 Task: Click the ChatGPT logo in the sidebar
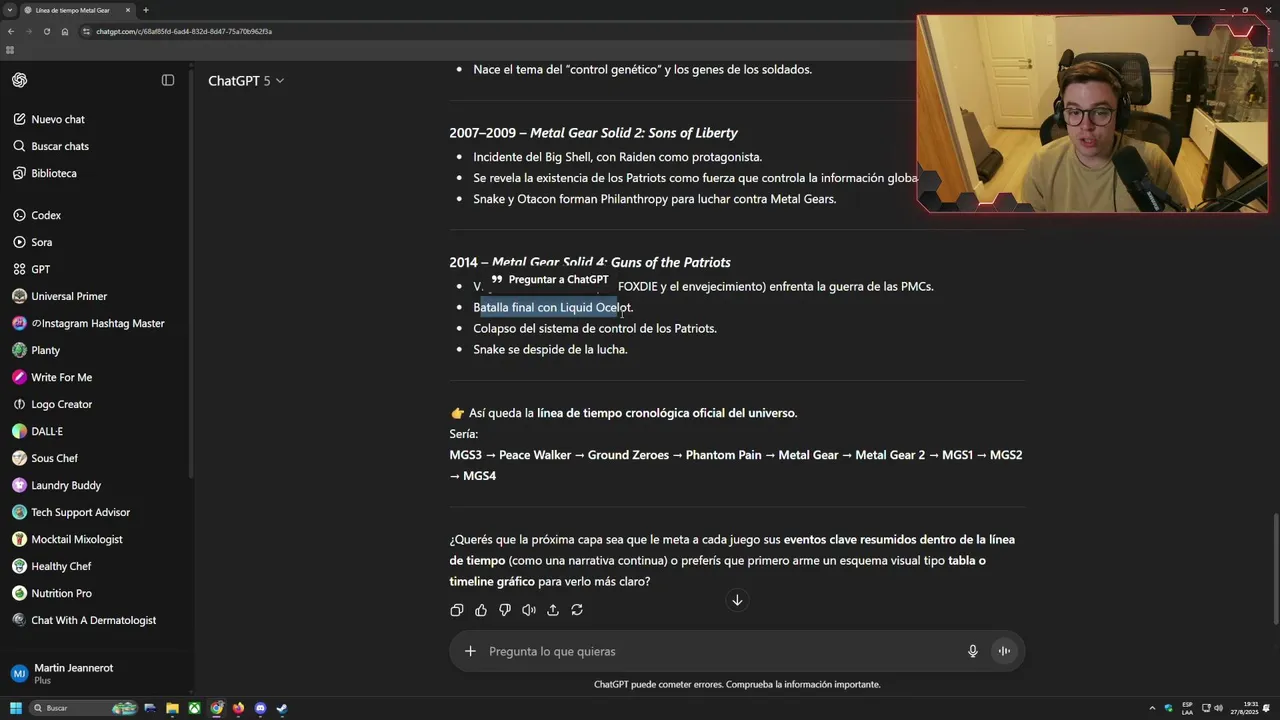tap(20, 80)
